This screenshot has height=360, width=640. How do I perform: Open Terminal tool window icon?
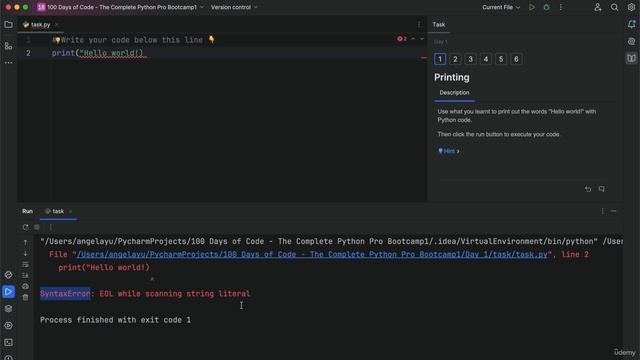point(8,342)
